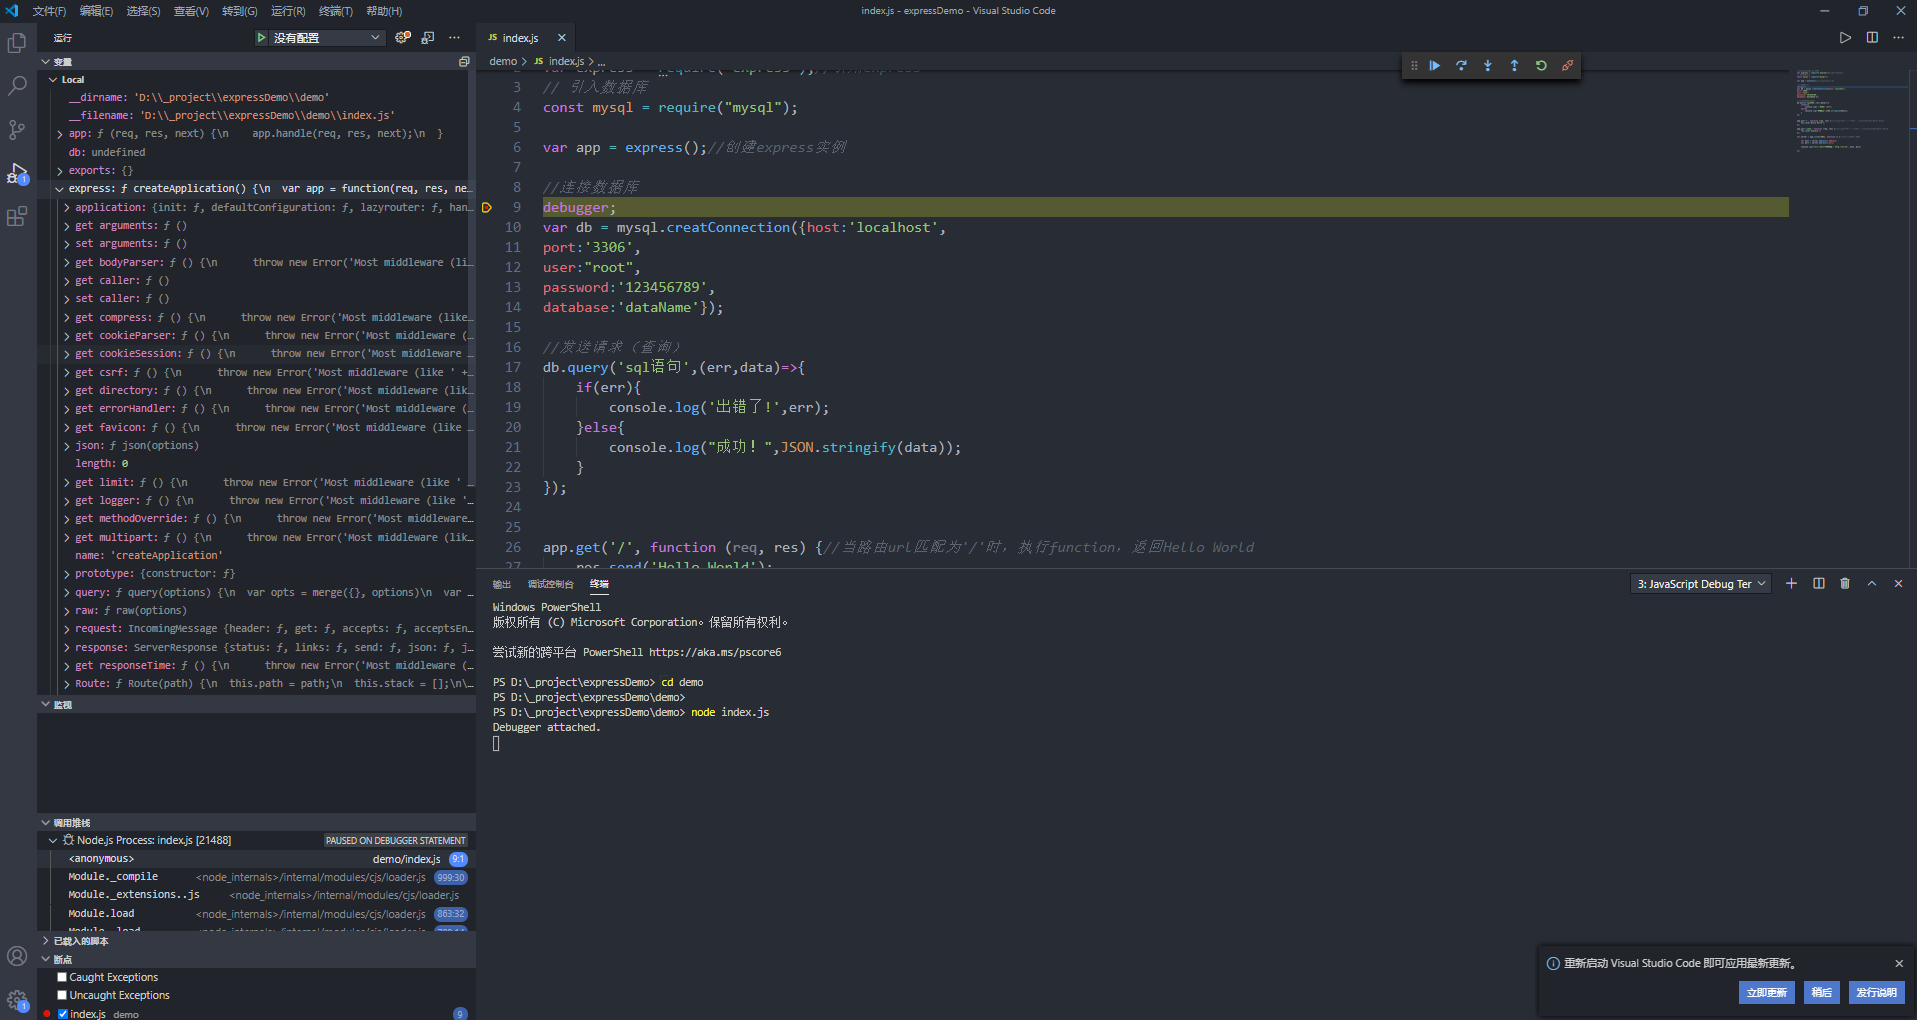Open the Explorer view in the activity bar

[17, 43]
